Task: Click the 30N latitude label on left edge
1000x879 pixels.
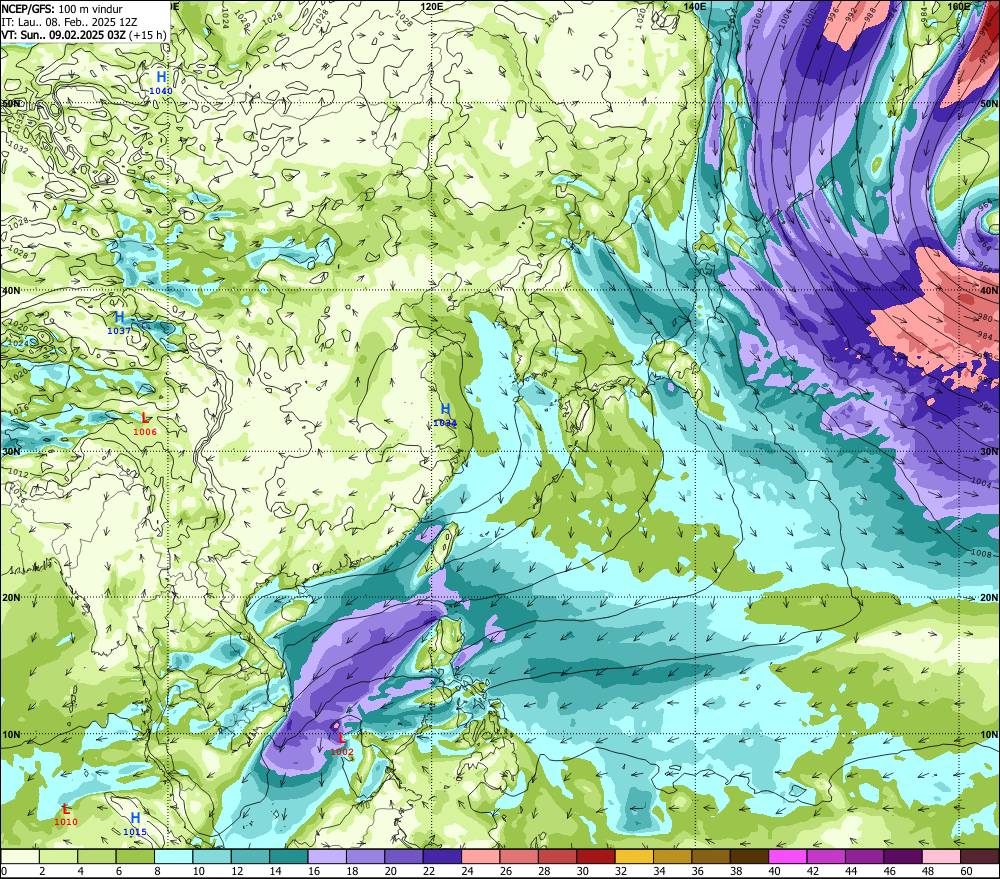Action: tap(11, 452)
